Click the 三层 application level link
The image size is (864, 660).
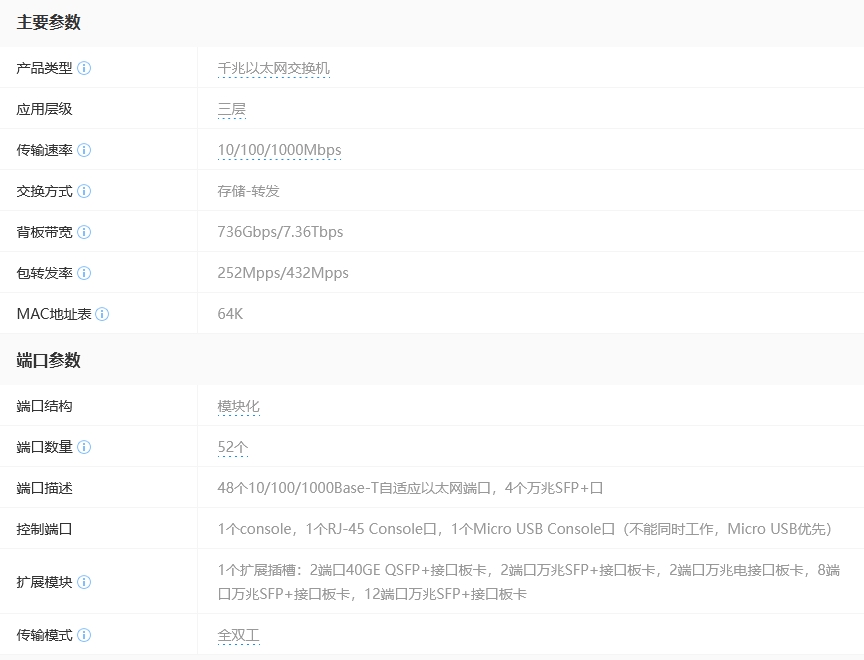click(231, 109)
